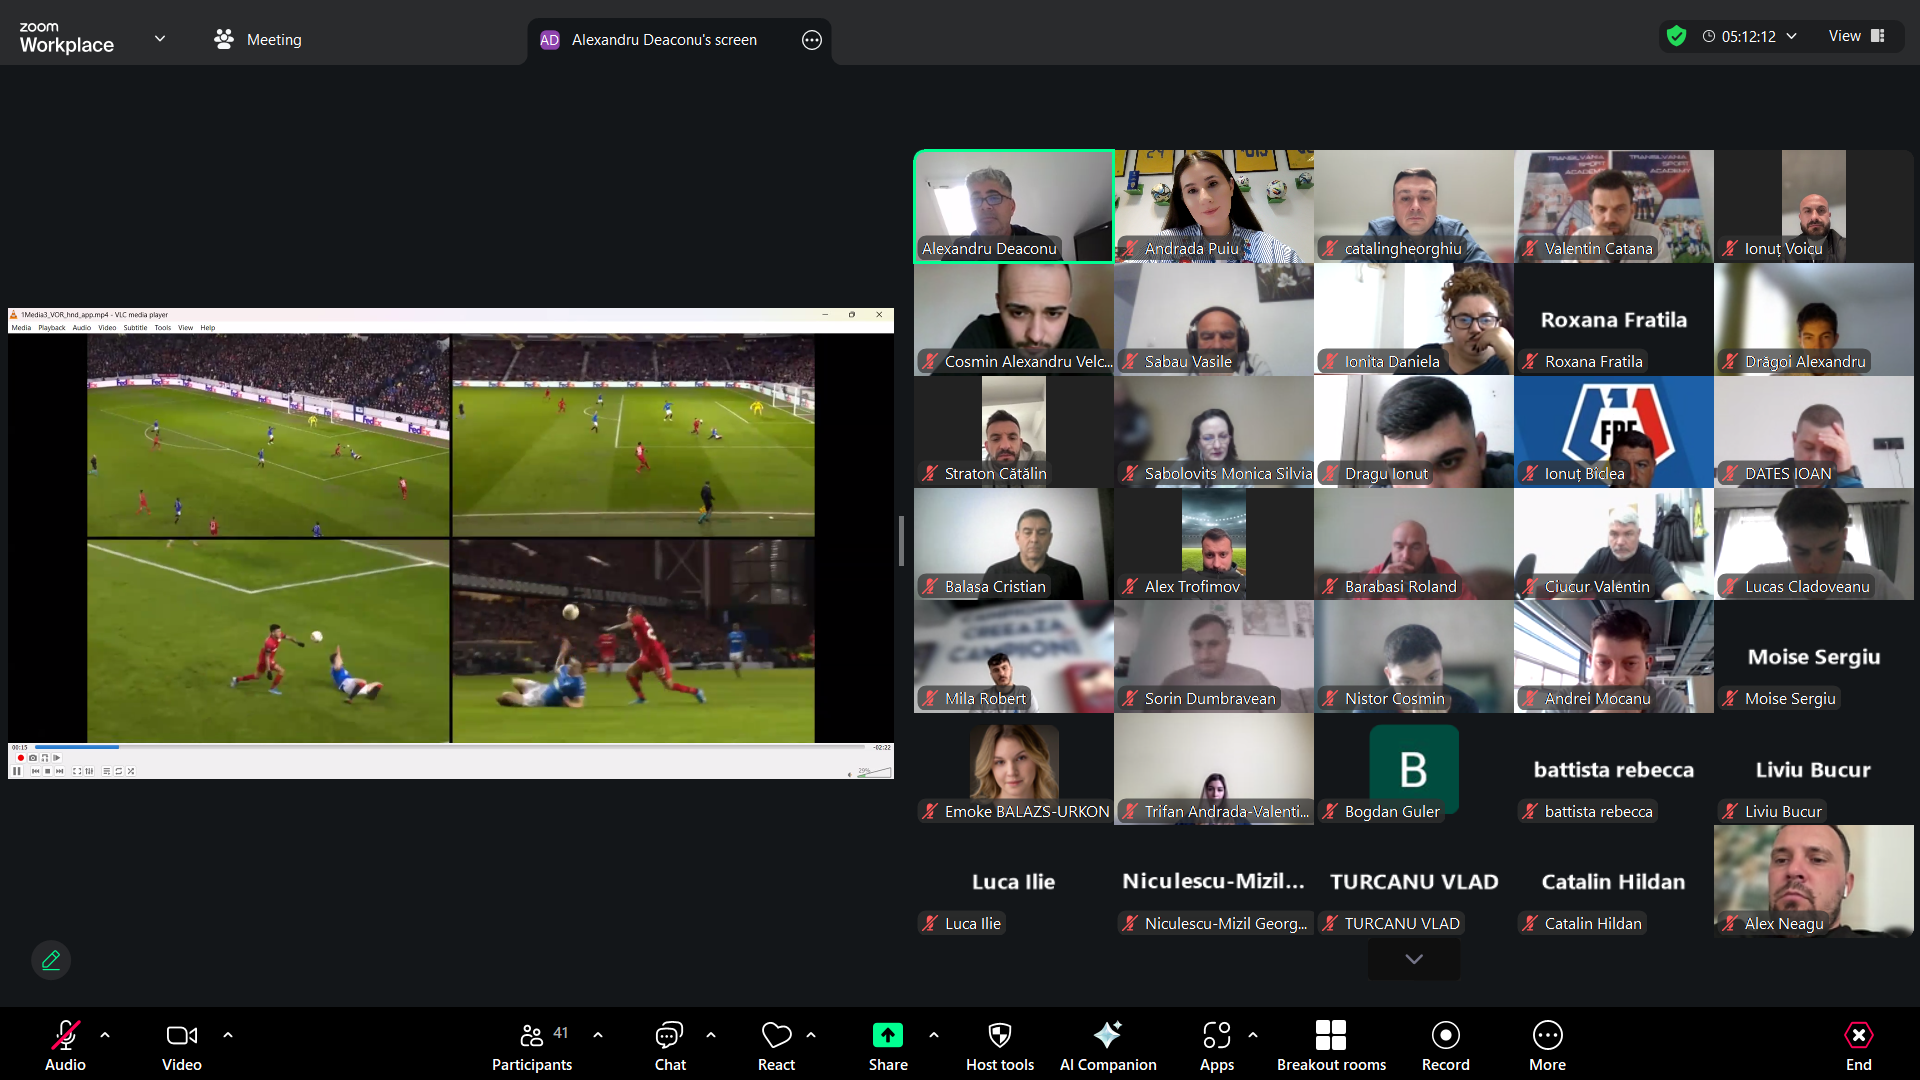The height and width of the screenshot is (1080, 1920).
Task: Open the Meeting tab
Action: [x=258, y=40]
